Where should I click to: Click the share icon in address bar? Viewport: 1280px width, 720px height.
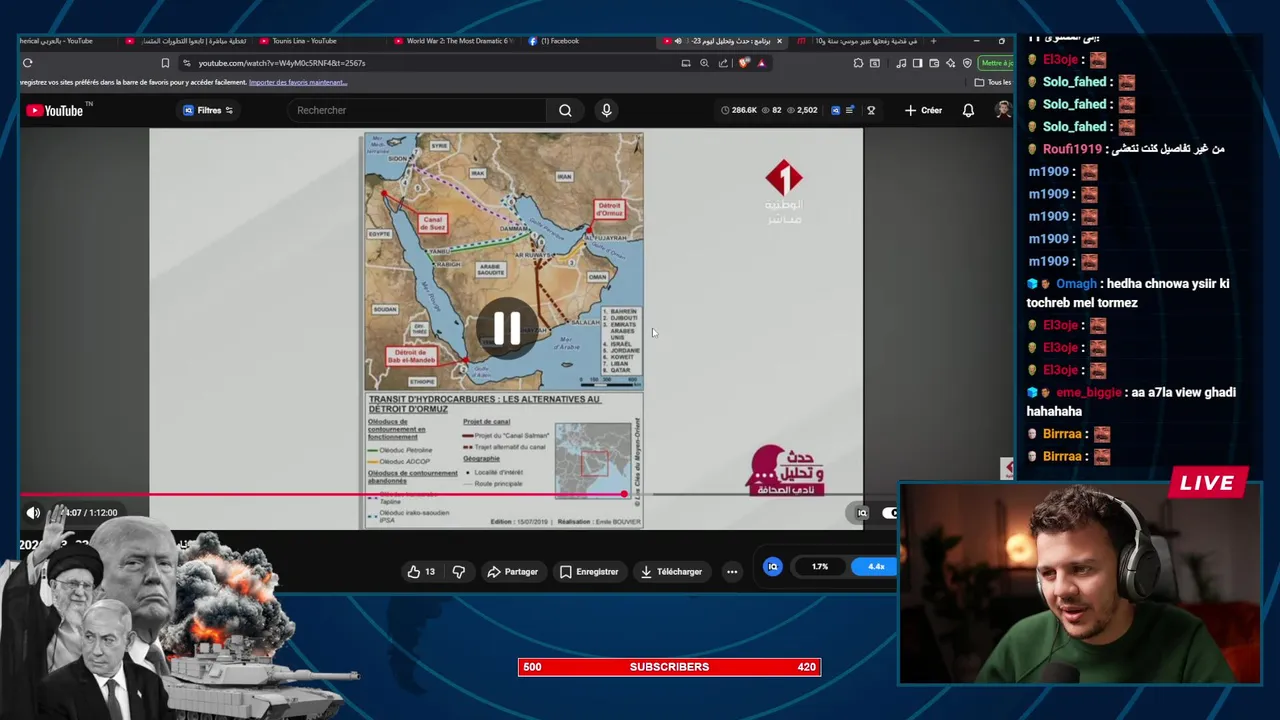[723, 63]
